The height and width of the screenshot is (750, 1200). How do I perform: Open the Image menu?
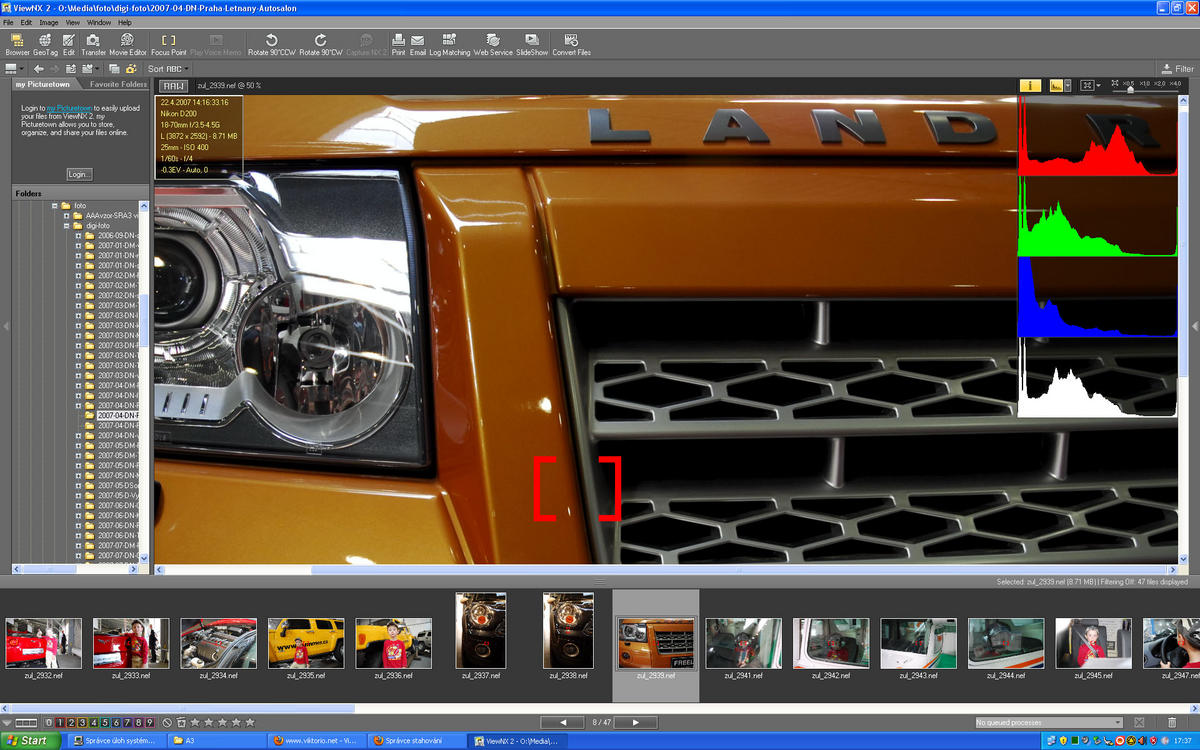(48, 22)
